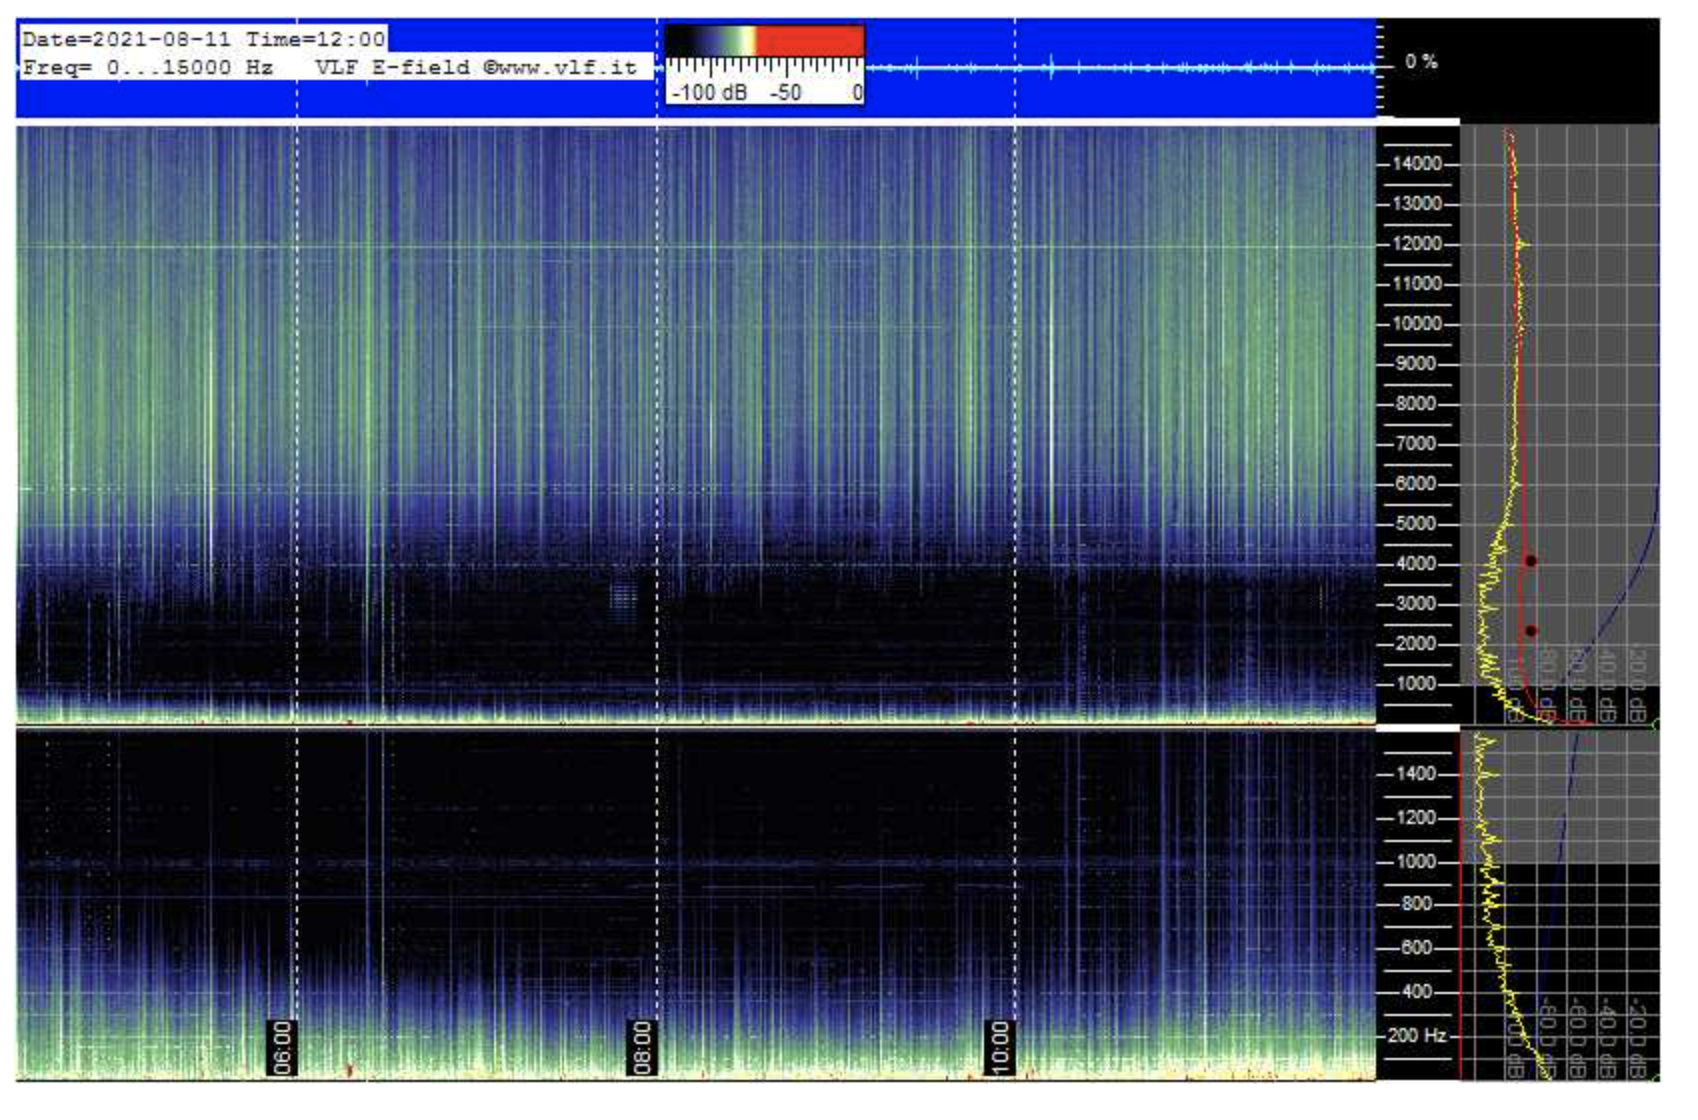This screenshot has height=1120, width=1698.
Task: Click the 6000 frequency axis label
Action: 1417,483
